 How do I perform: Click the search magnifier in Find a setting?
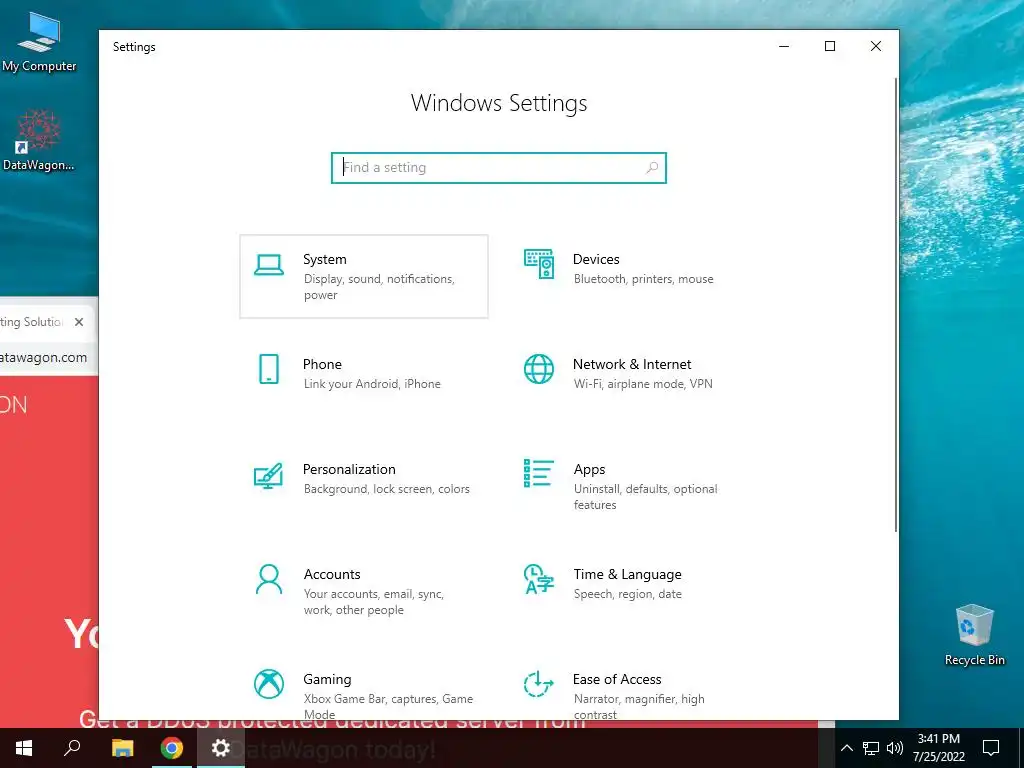tap(651, 168)
